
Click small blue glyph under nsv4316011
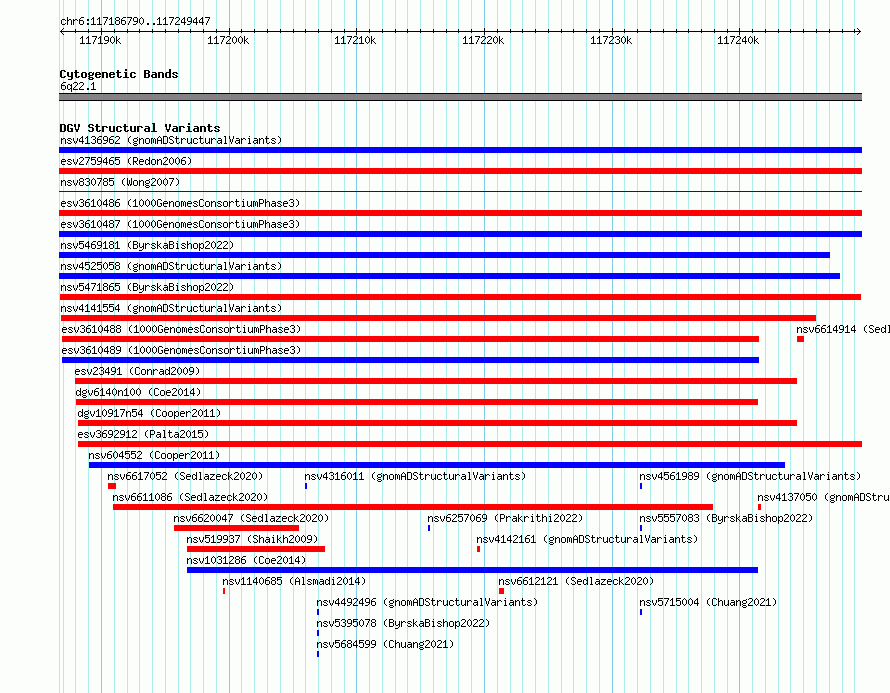coord(306,486)
